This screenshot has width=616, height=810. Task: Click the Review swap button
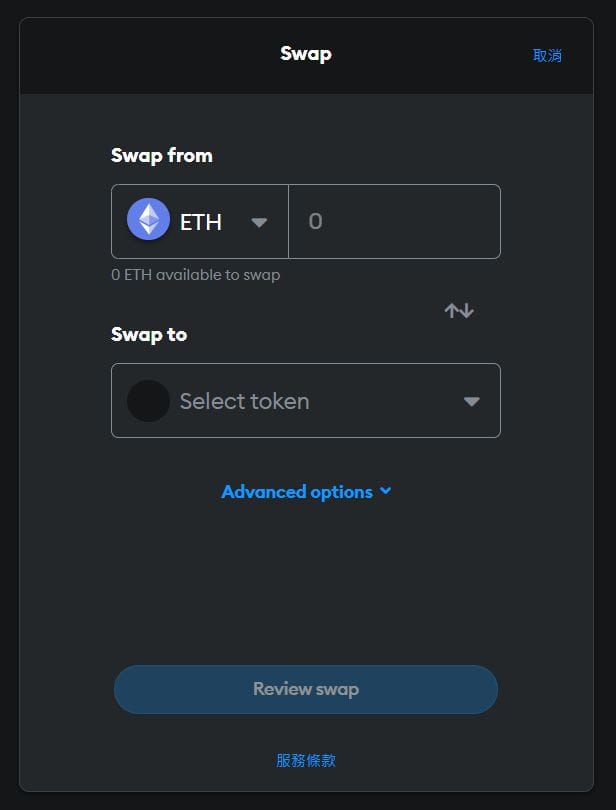[305, 689]
